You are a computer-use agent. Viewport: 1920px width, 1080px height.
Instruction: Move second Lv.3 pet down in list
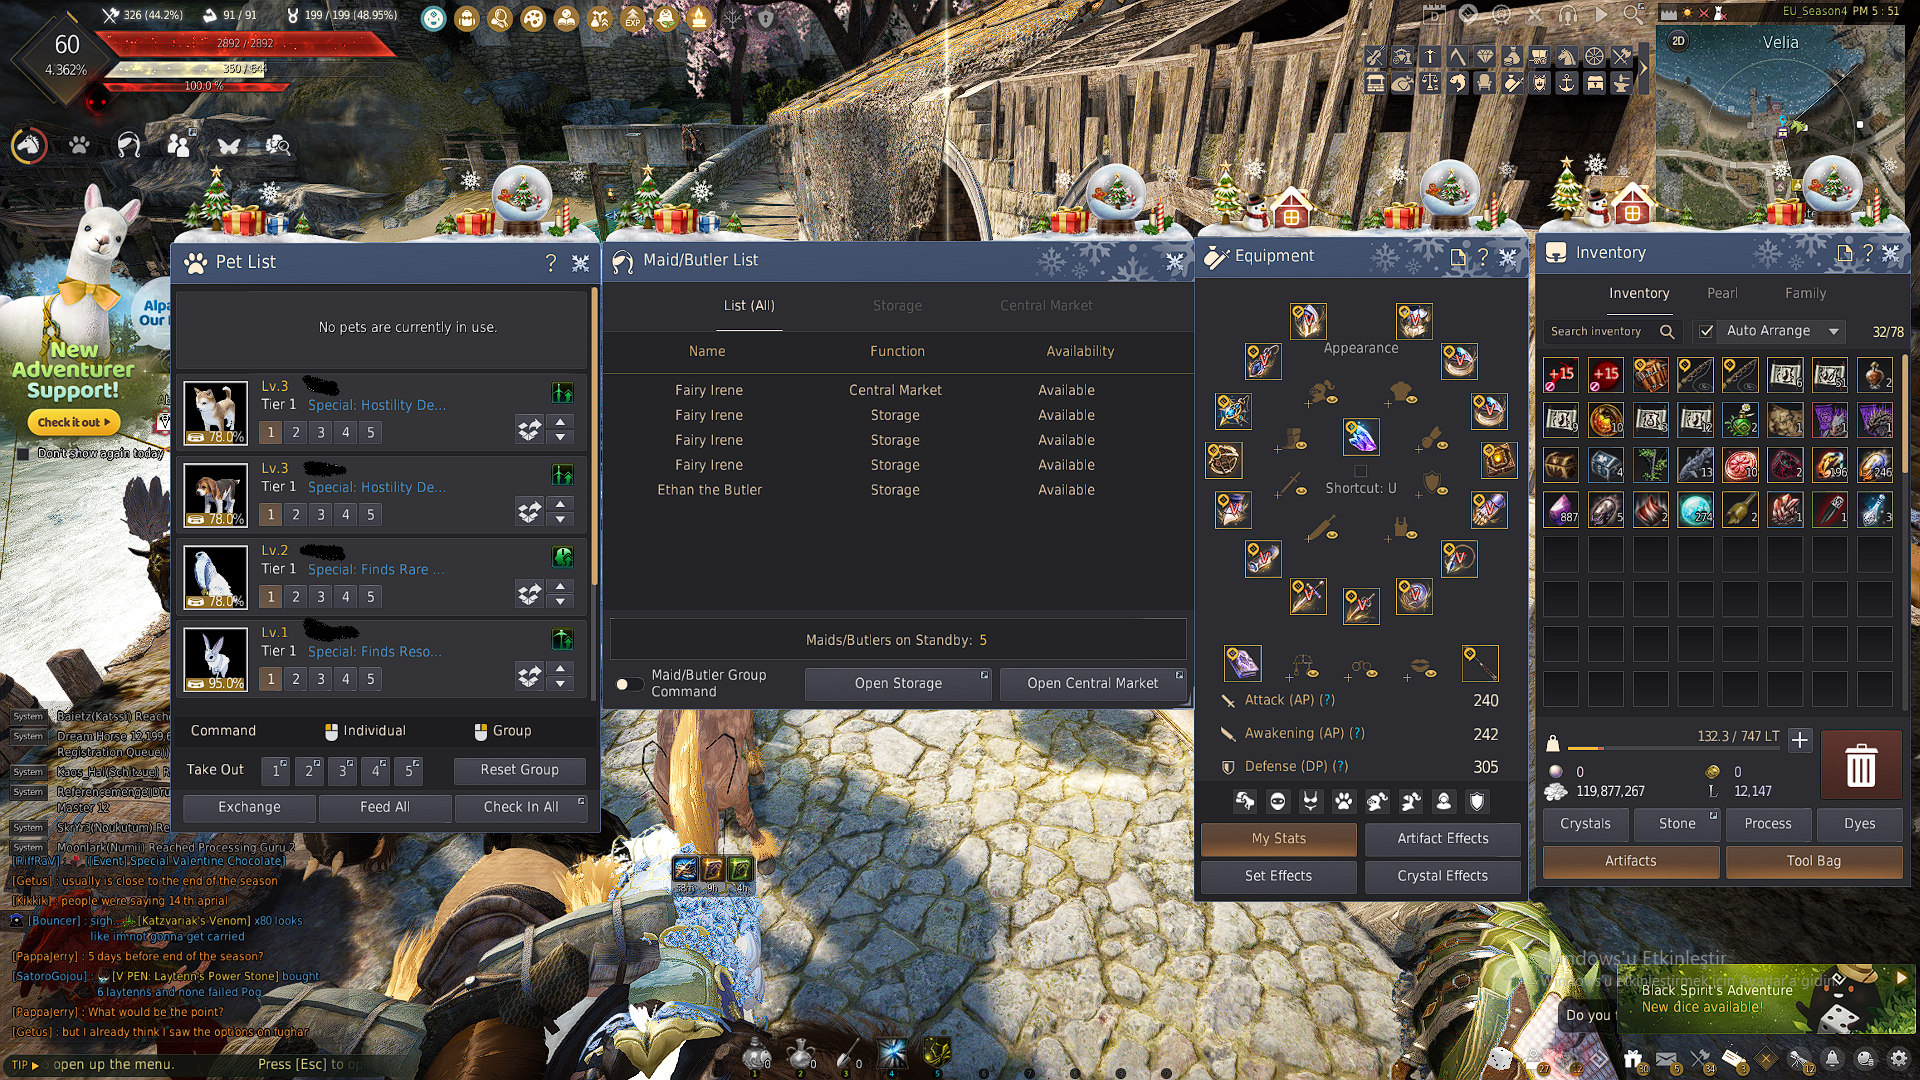click(x=561, y=520)
